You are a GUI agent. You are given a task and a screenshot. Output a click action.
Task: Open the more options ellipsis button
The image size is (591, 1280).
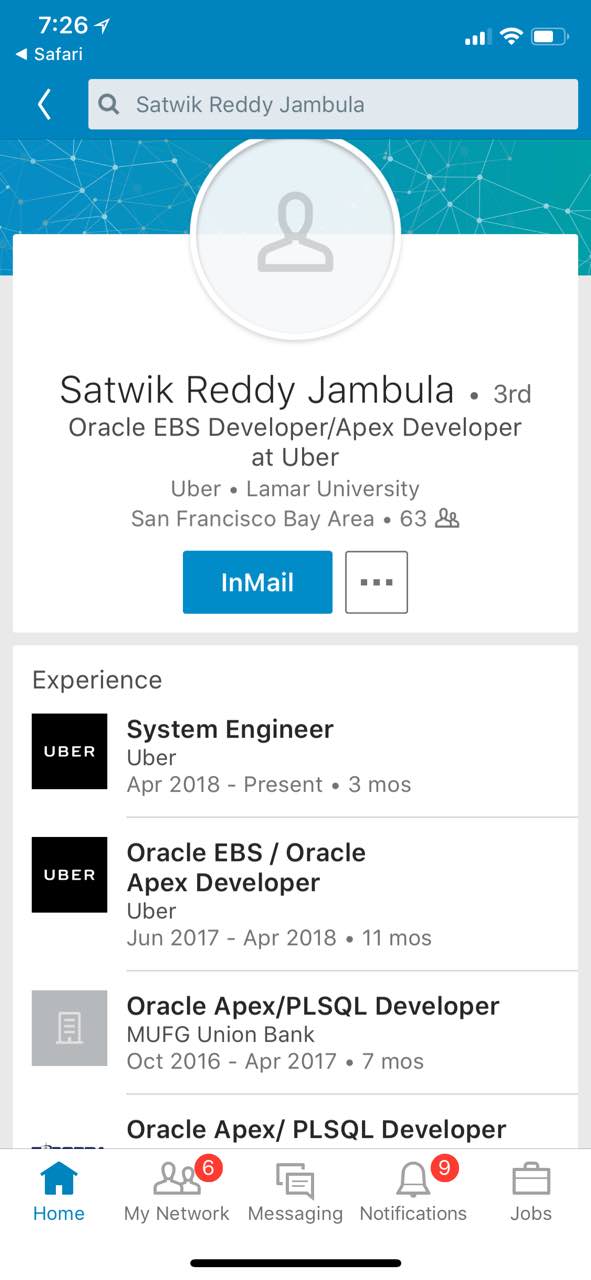point(376,582)
